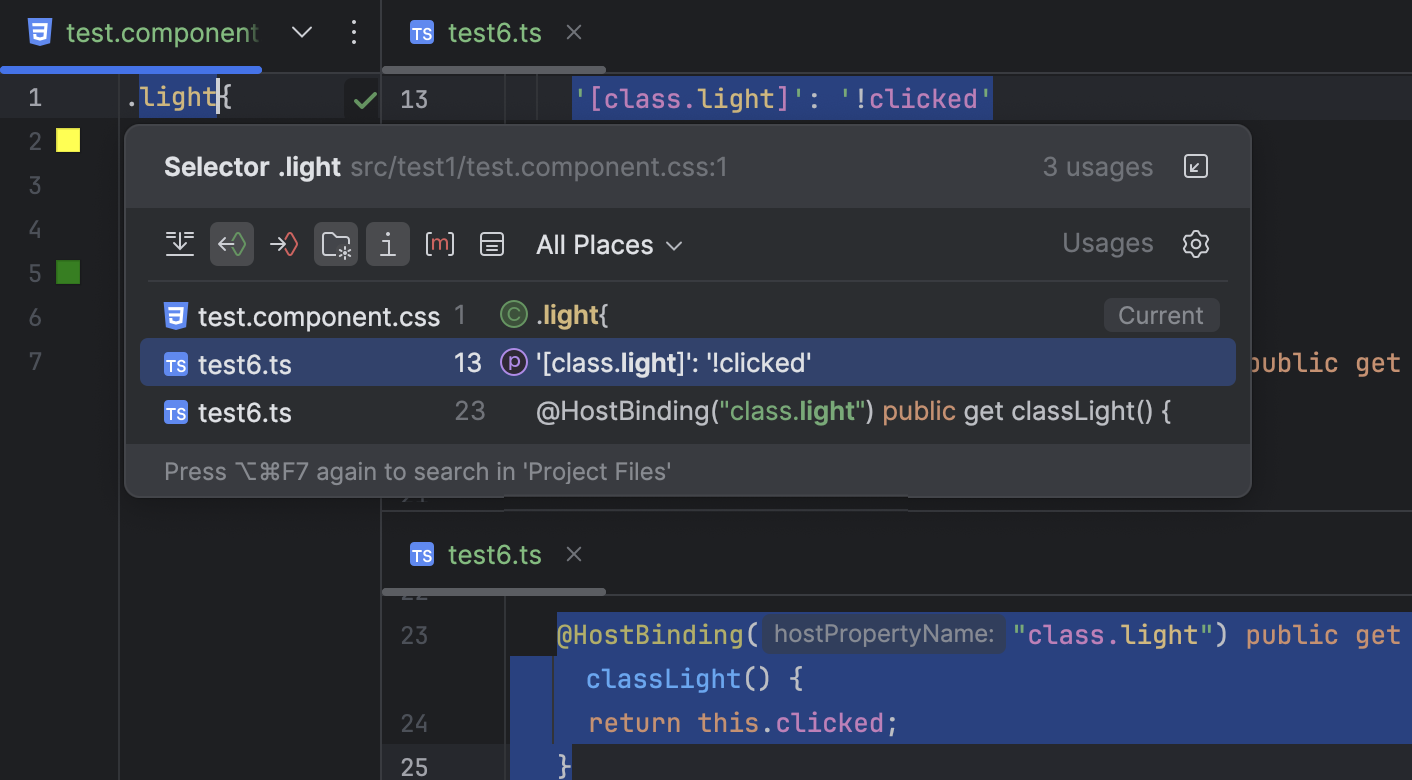This screenshot has width=1412, height=780.
Task: Select the lower test6.ts editor tab
Action: click(495, 554)
